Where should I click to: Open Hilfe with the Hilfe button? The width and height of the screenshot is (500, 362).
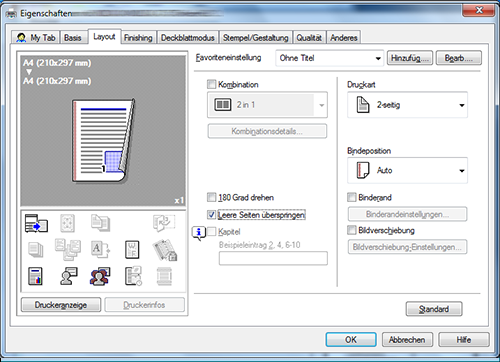tap(464, 340)
